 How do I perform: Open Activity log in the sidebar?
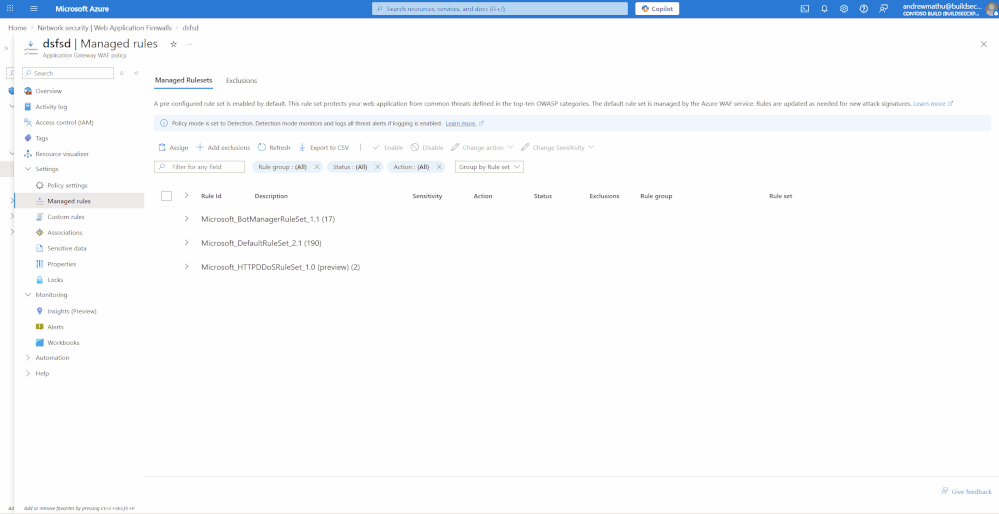point(51,107)
